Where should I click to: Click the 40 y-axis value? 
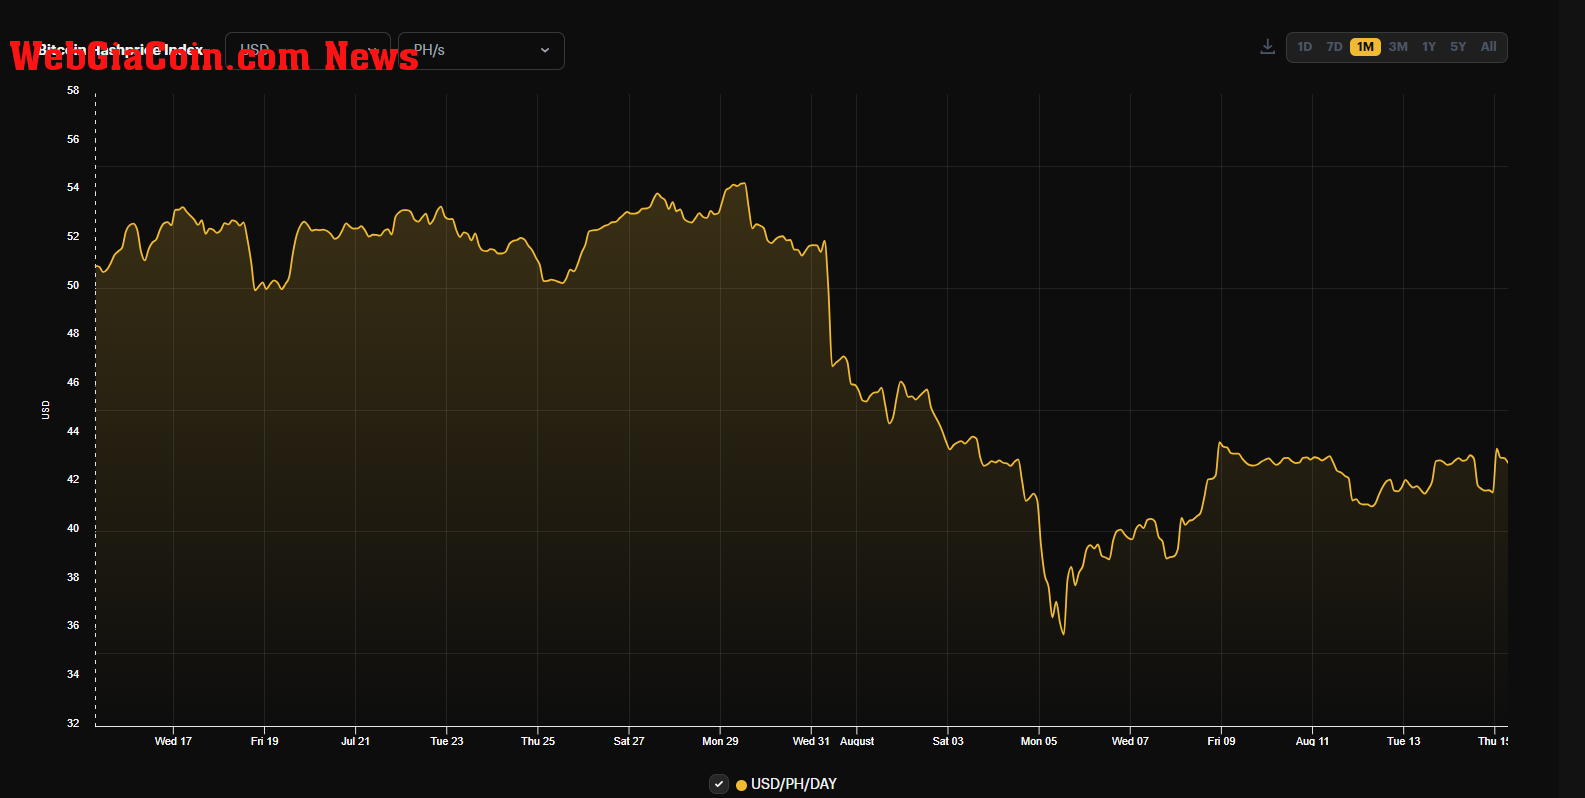click(x=73, y=528)
